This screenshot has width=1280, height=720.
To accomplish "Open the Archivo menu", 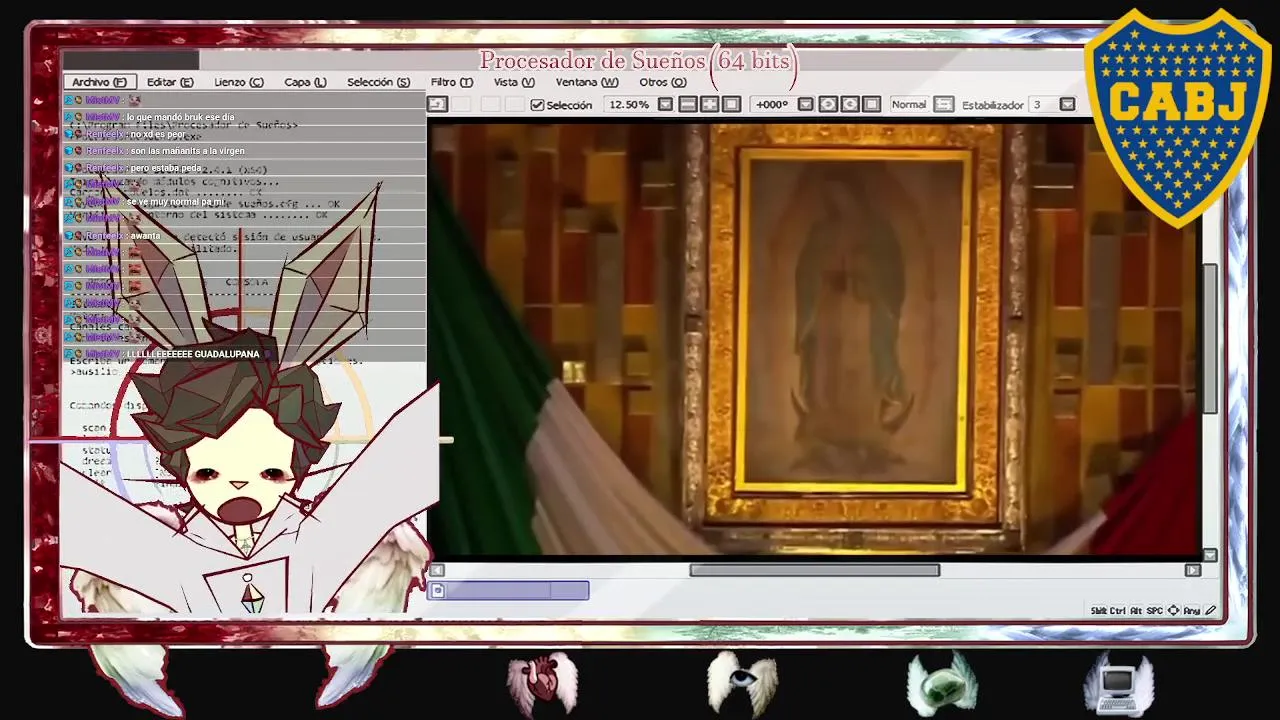I will click(x=99, y=82).
